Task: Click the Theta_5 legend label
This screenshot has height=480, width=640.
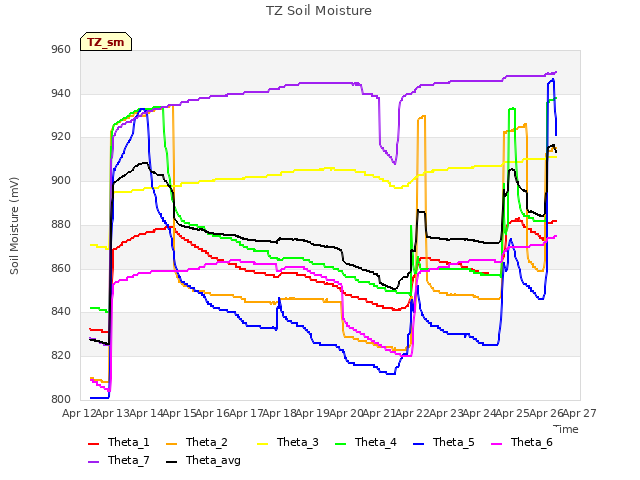Action: tap(453, 442)
